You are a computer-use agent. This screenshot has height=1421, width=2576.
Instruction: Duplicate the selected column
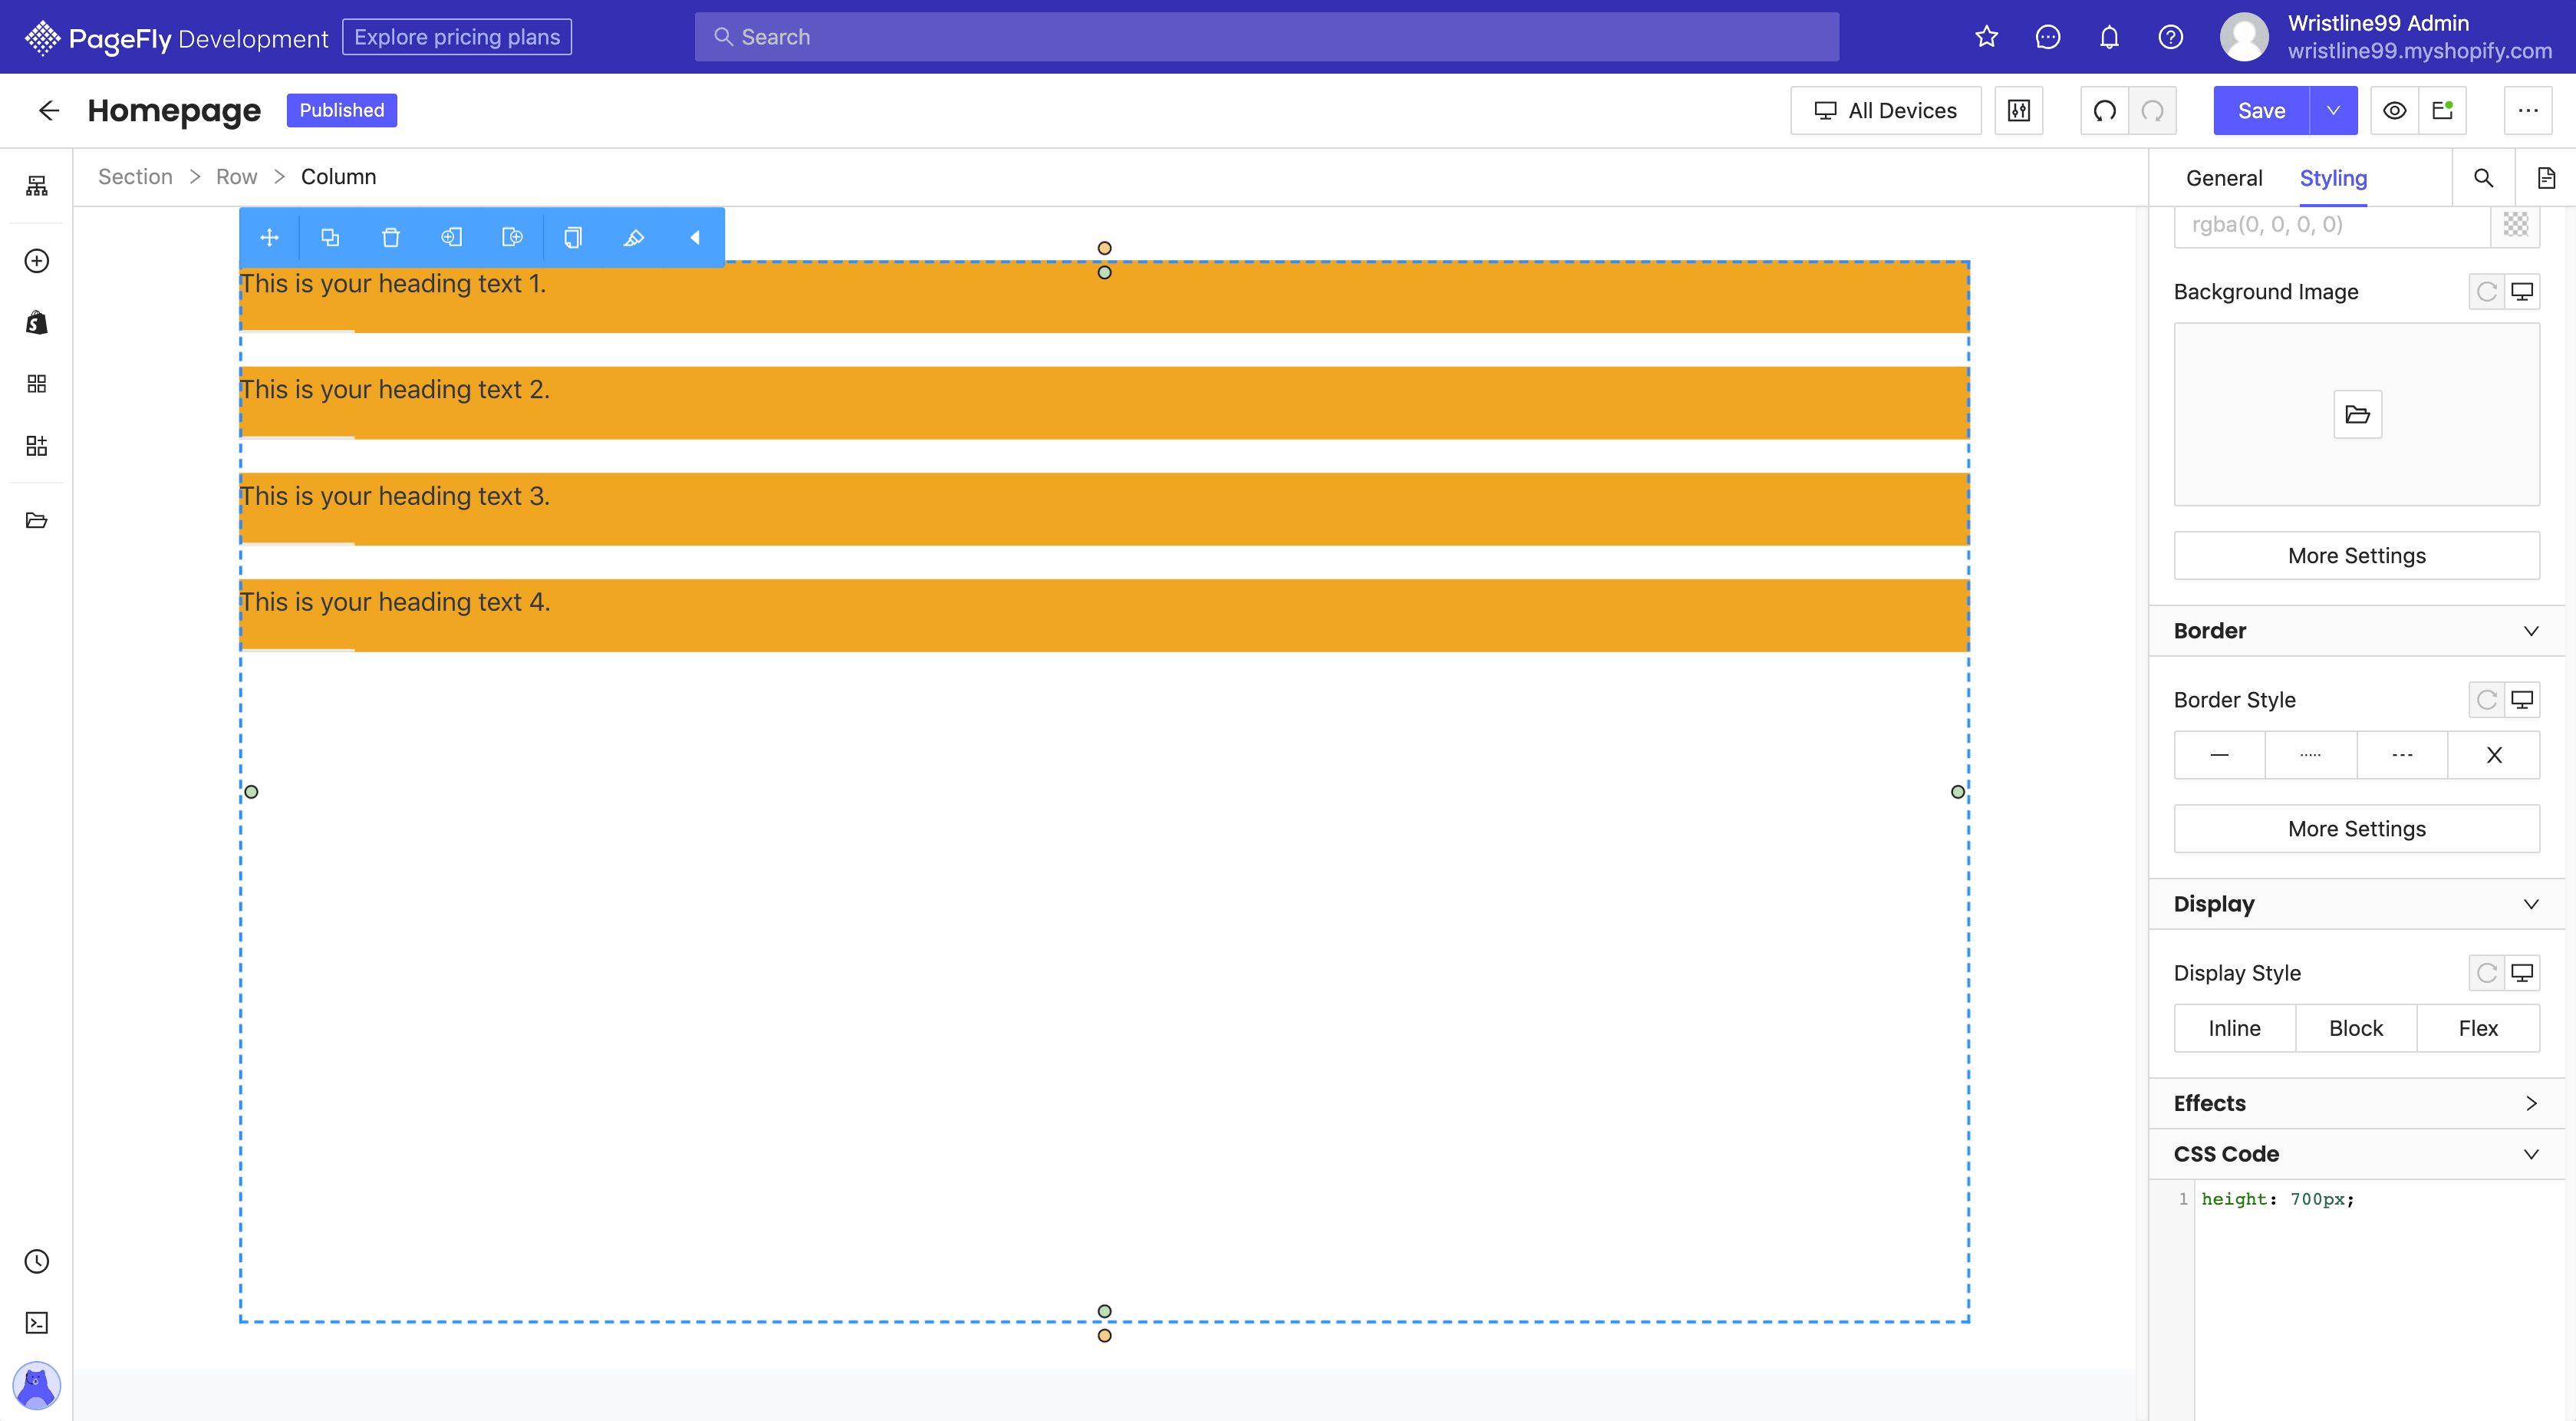tap(330, 237)
